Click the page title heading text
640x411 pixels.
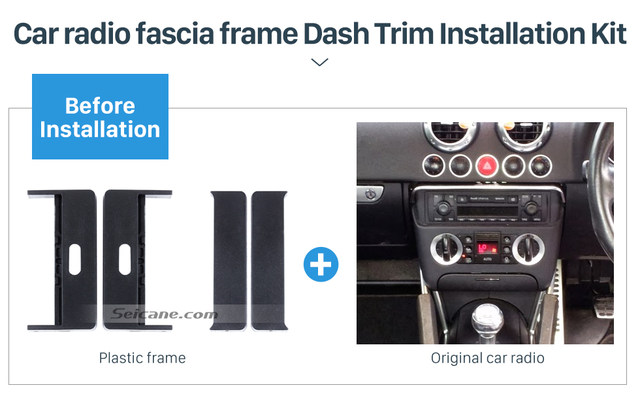tap(320, 33)
